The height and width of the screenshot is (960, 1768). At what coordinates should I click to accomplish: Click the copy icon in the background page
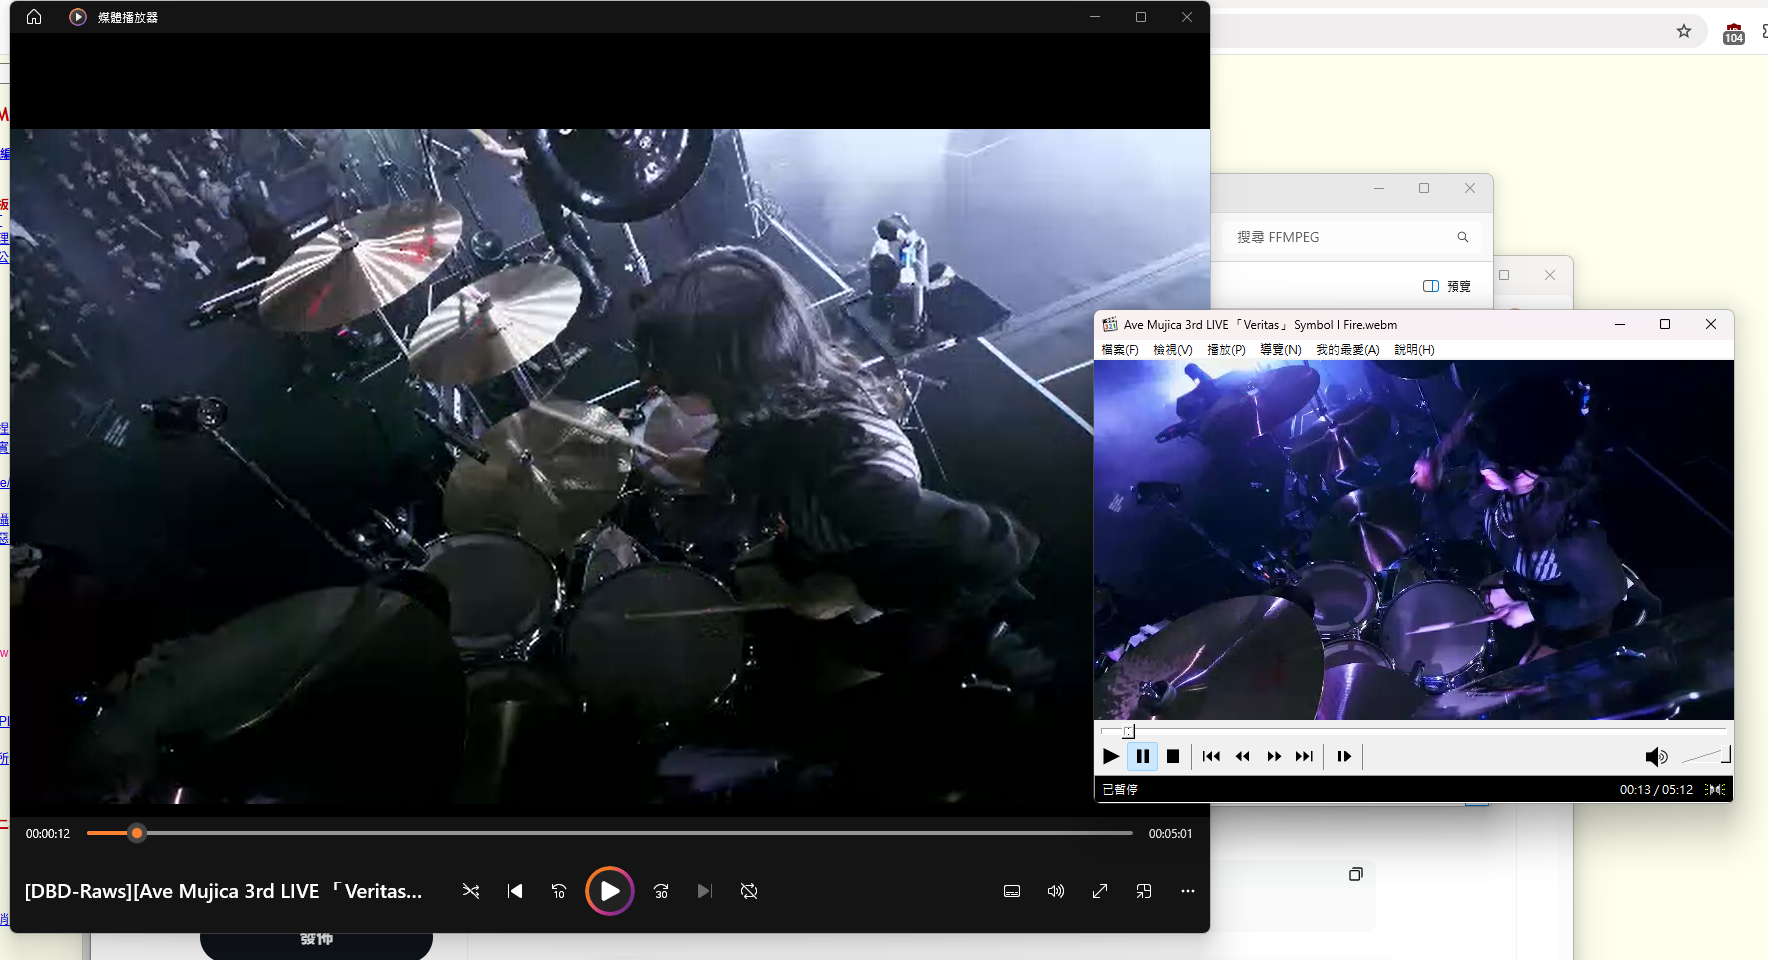pyautogui.click(x=1355, y=874)
